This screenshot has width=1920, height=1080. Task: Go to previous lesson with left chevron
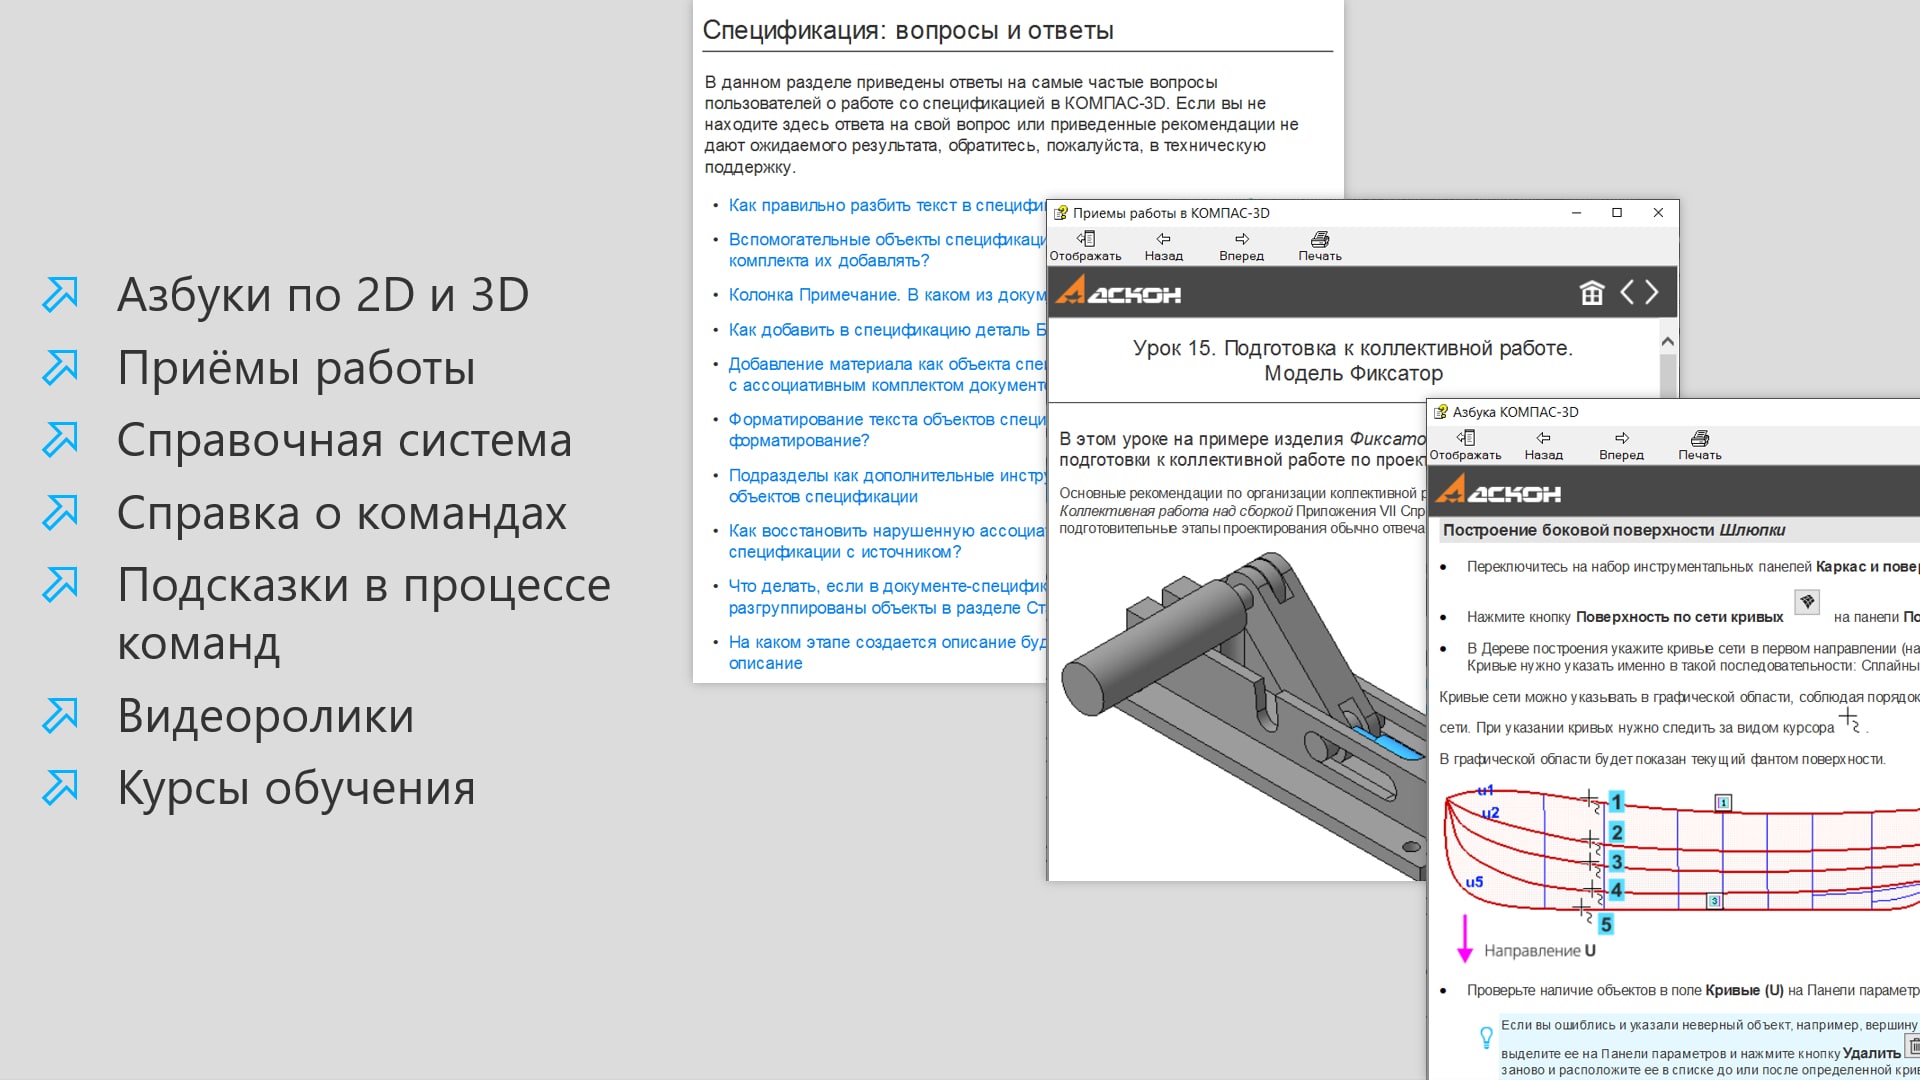(1627, 292)
